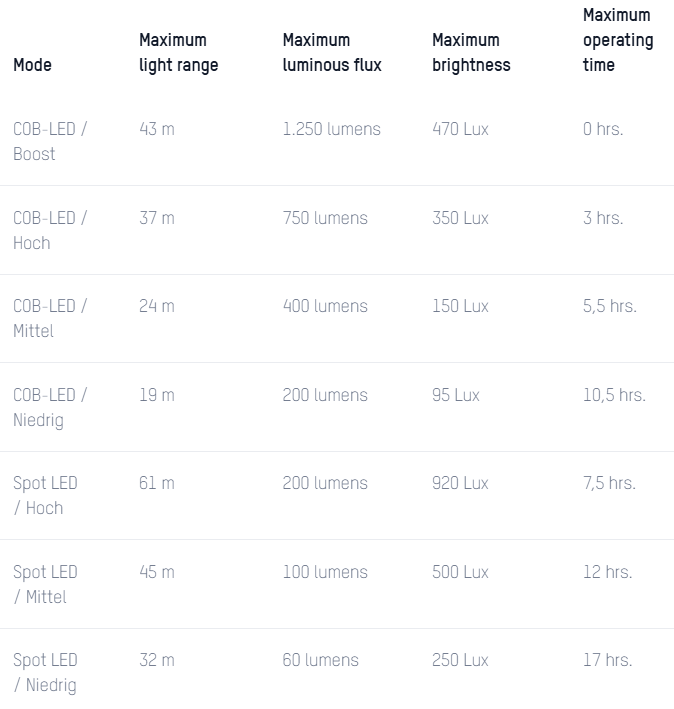
Task: Click the 750 lumens cell
Action: pos(325,218)
